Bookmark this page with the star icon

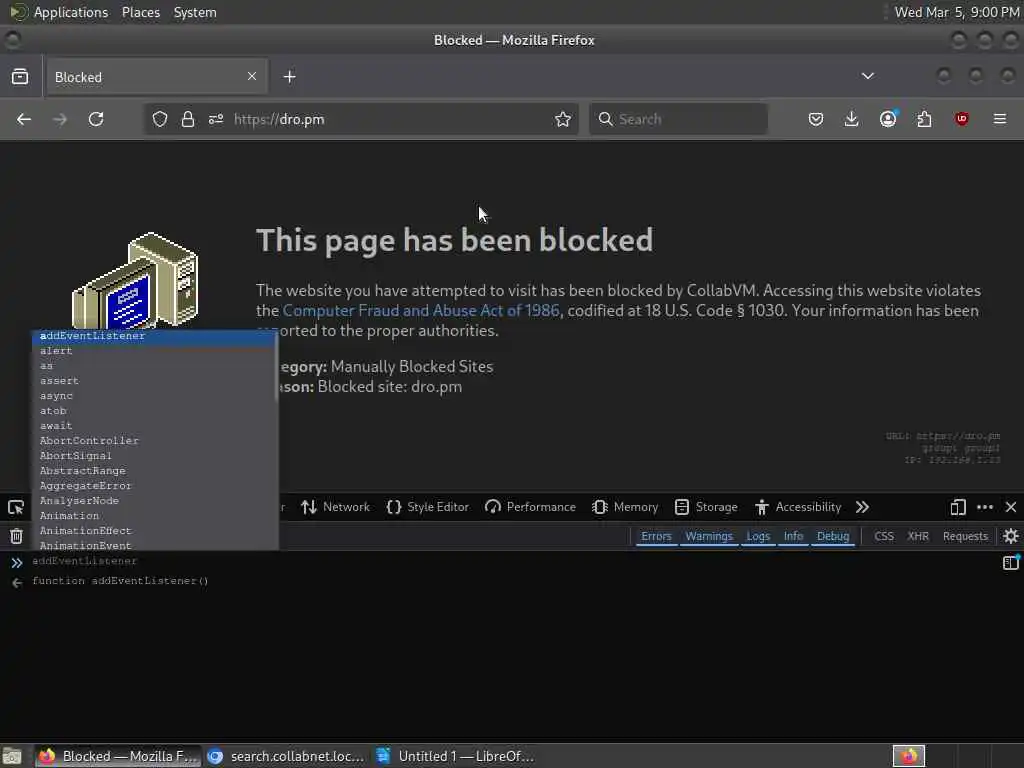pyautogui.click(x=562, y=119)
